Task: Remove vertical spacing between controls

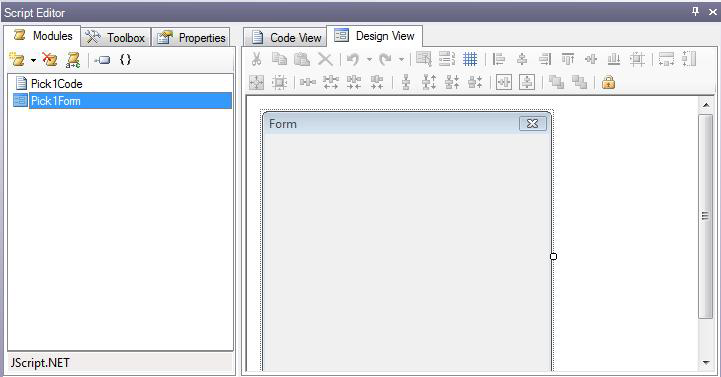Action: pyautogui.click(x=475, y=83)
